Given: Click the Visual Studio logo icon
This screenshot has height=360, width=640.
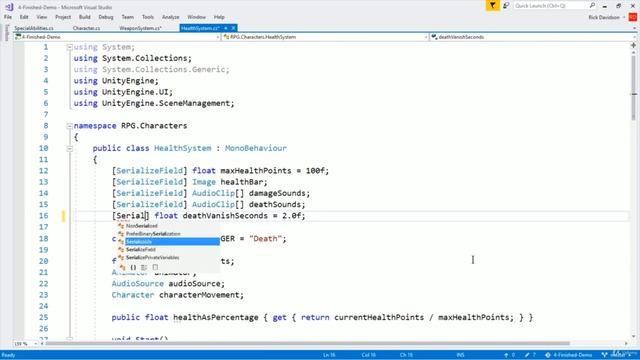Looking at the screenshot, I should point(9,7).
